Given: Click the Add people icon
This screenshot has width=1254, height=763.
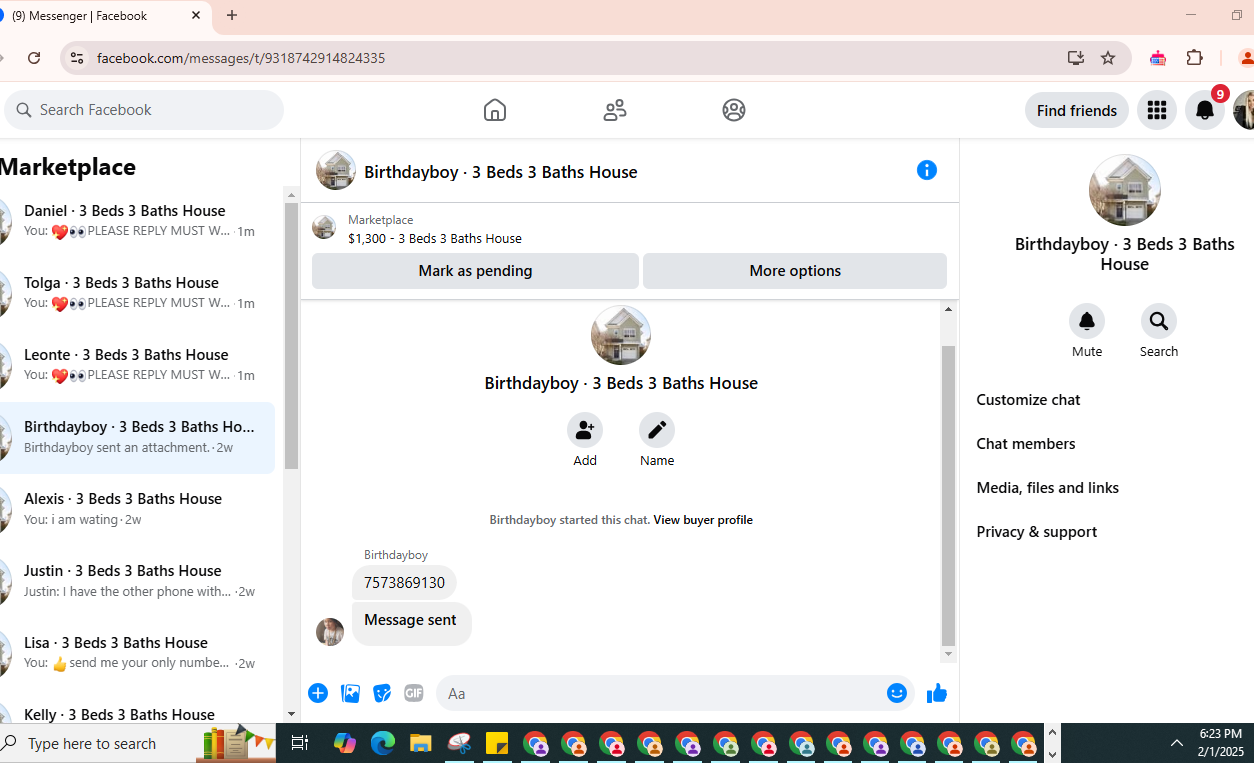Looking at the screenshot, I should [585, 430].
